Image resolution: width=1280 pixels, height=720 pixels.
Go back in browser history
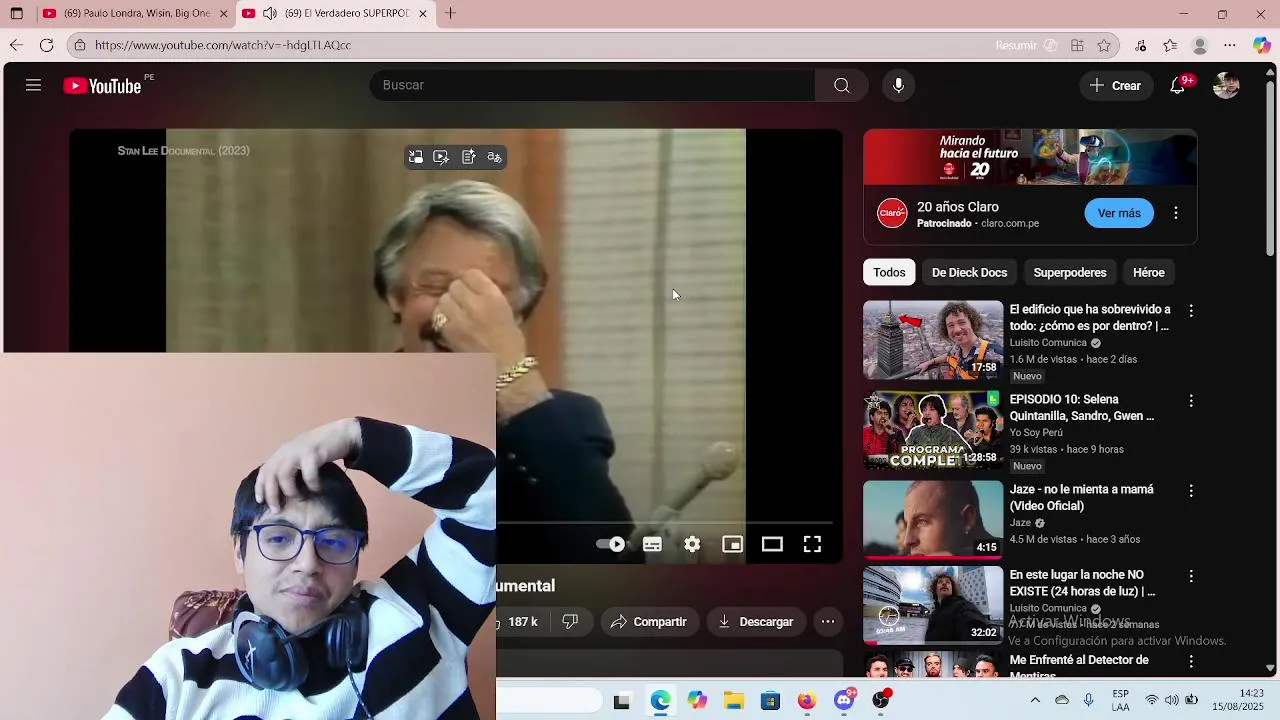[16, 45]
